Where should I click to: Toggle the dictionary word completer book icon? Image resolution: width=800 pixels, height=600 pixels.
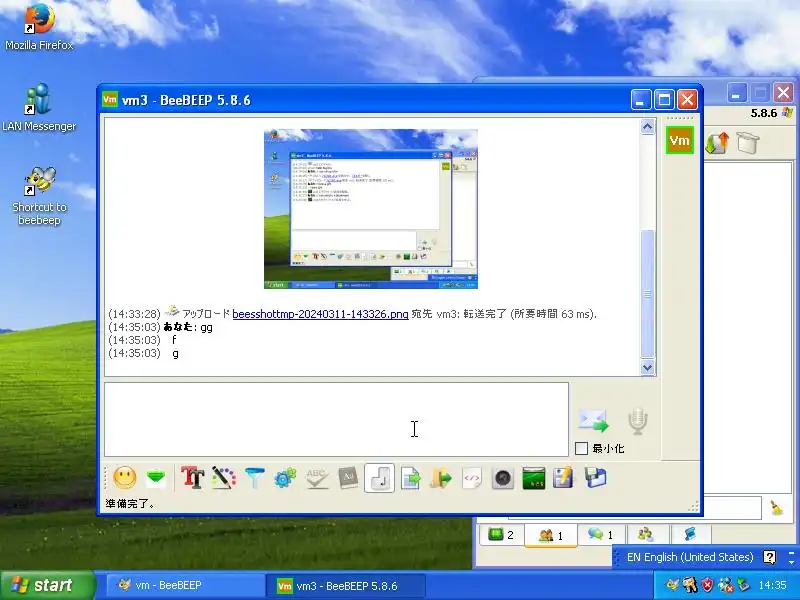(x=348, y=478)
